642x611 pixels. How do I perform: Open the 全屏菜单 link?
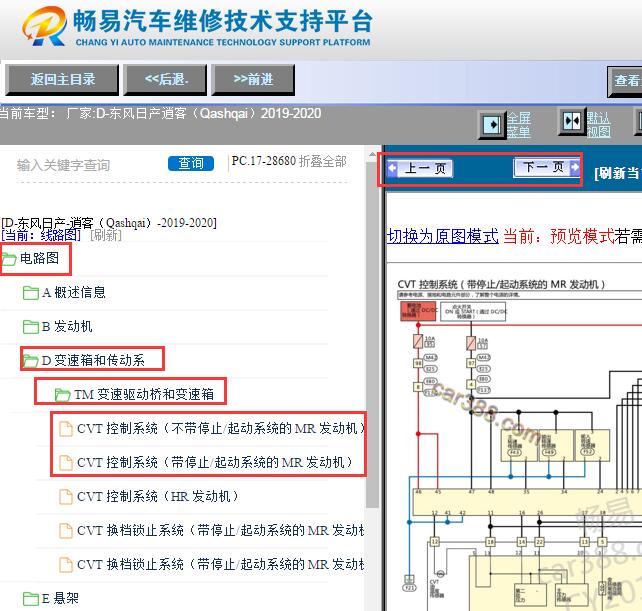click(519, 125)
